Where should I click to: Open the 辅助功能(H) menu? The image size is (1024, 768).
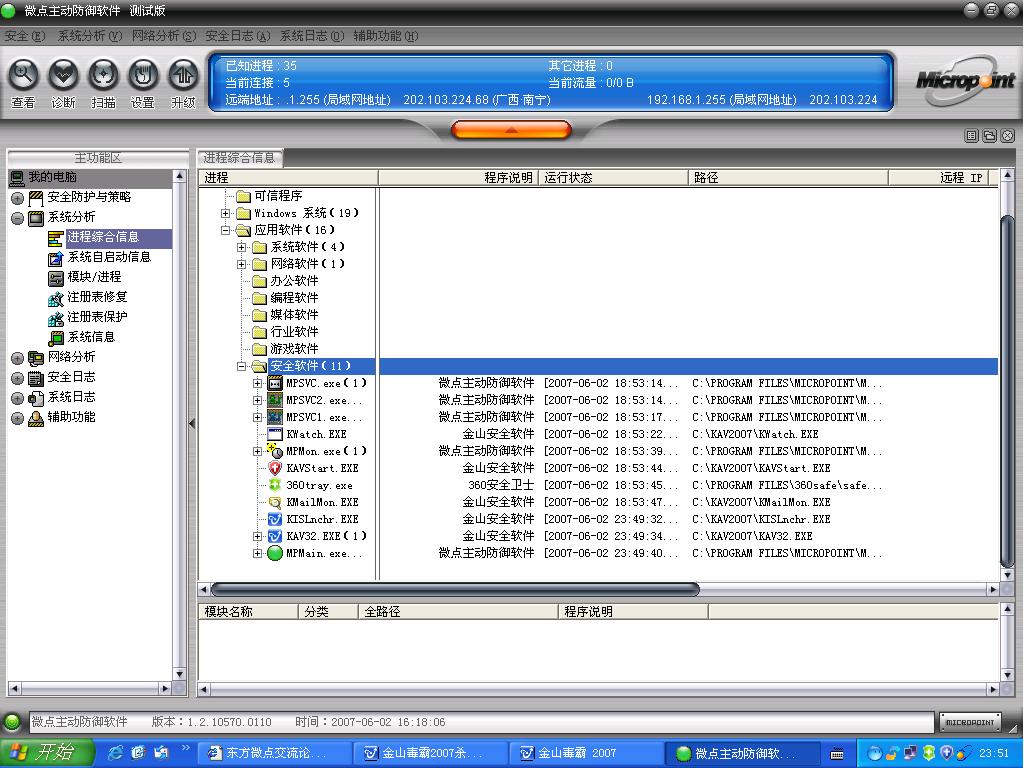coord(386,36)
